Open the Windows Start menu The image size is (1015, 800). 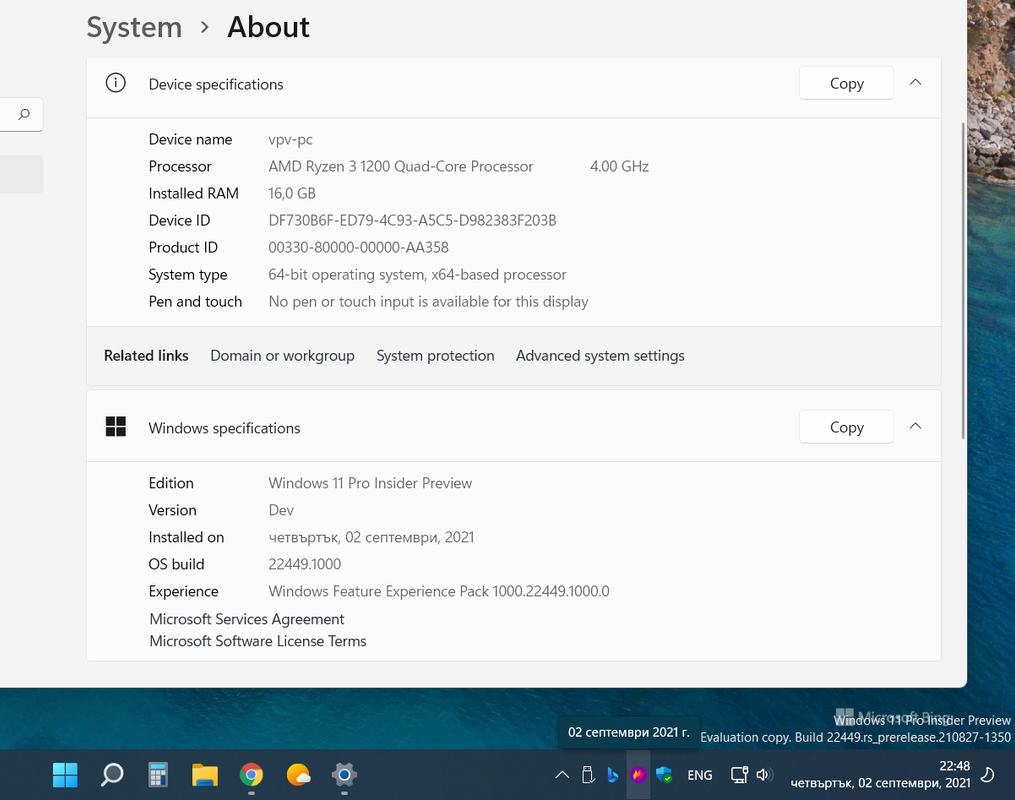[x=65, y=775]
